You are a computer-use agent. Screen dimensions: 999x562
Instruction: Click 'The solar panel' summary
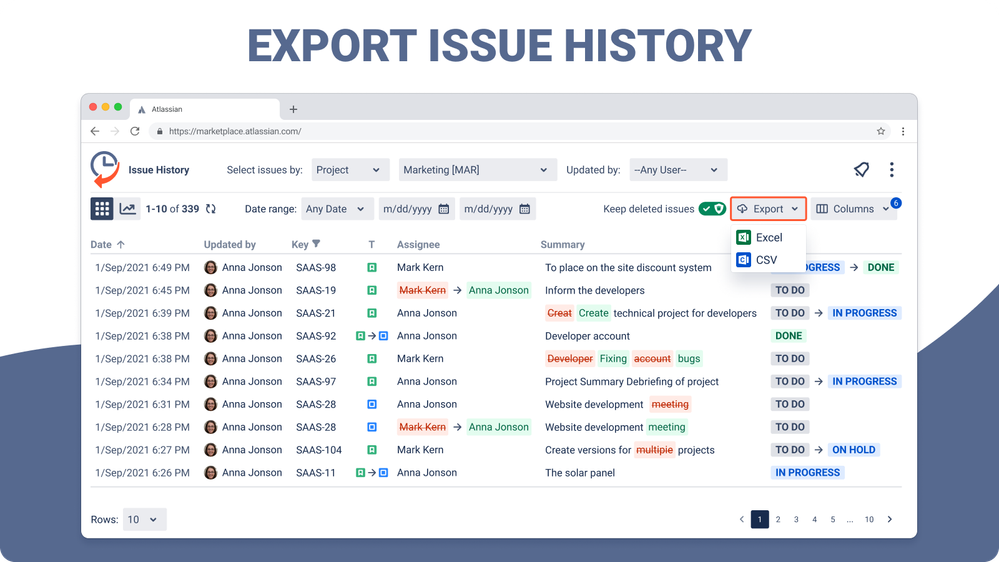580,473
